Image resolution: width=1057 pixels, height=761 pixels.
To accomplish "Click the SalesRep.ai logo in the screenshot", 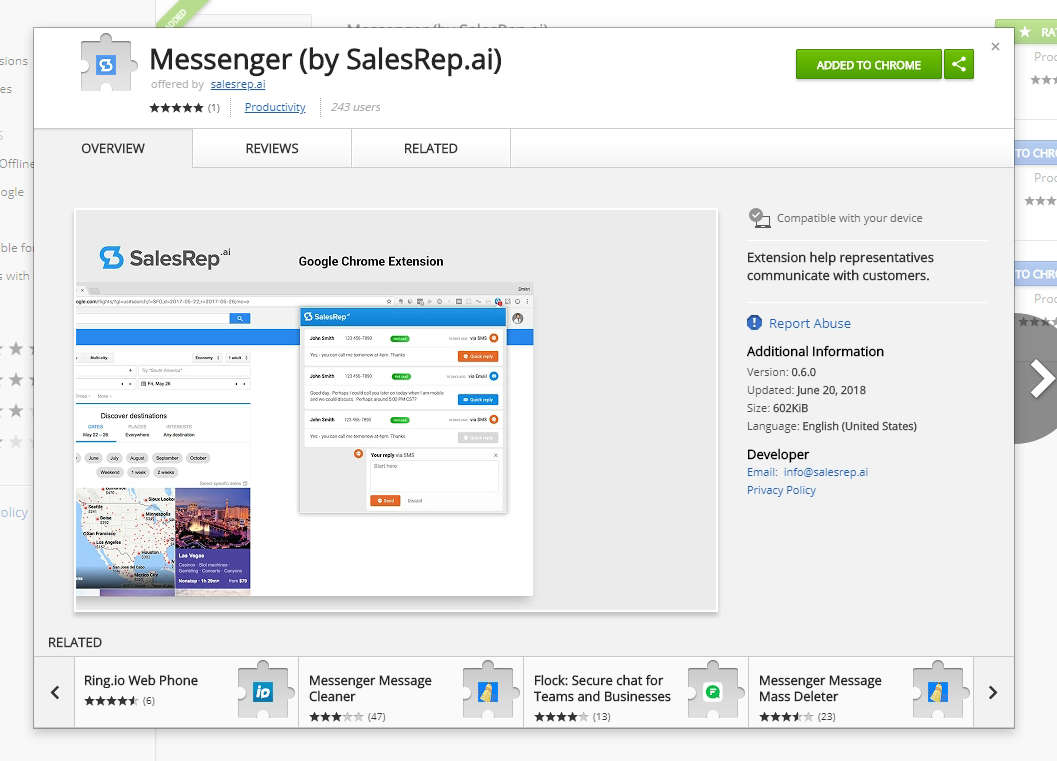I will click(x=164, y=257).
